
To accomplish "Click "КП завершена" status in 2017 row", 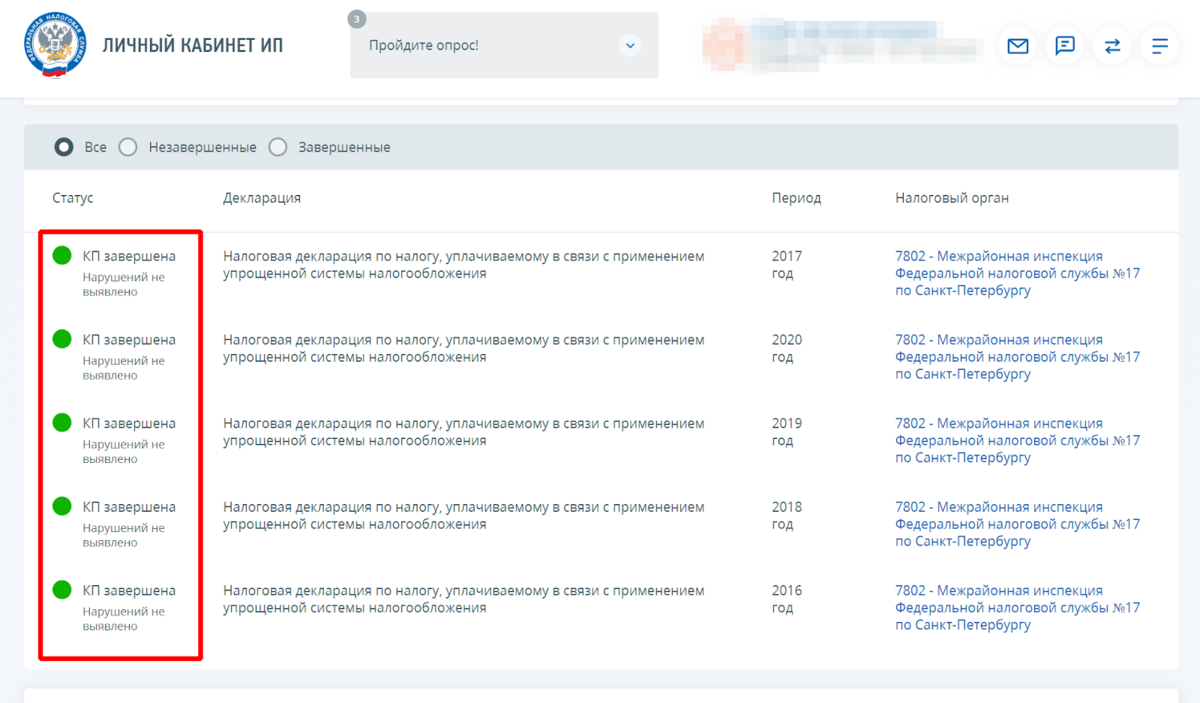I will point(129,256).
